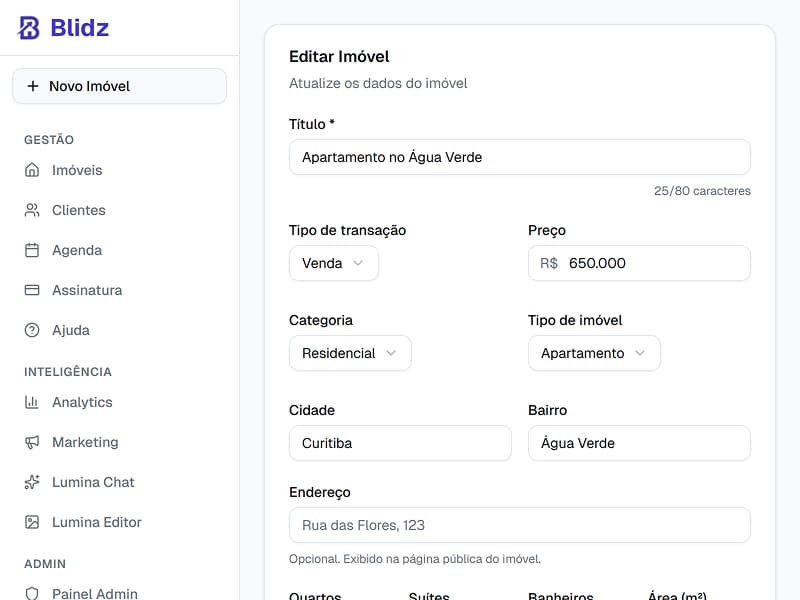Screen dimensions: 800x600
Task: Click the calendar icon beside Agenda
Action: coord(32,250)
